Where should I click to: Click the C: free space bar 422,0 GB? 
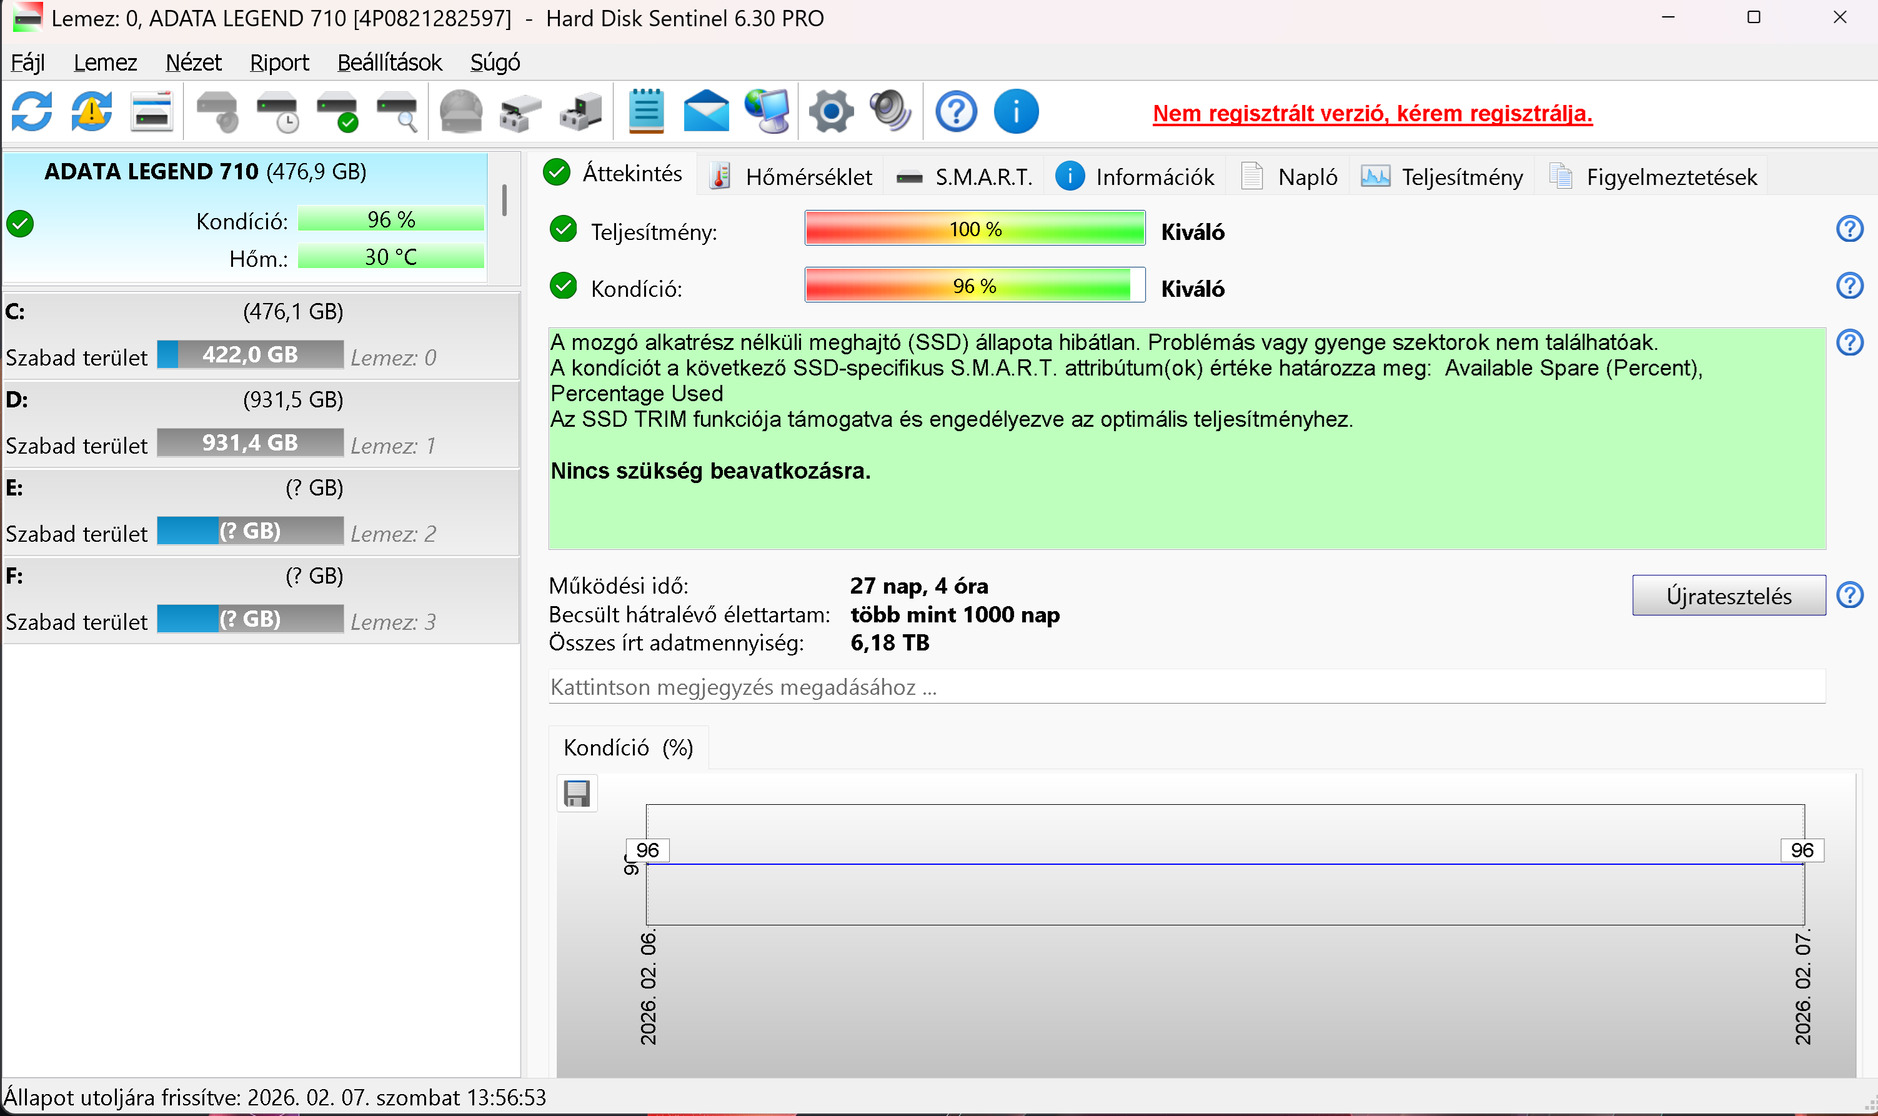(250, 355)
